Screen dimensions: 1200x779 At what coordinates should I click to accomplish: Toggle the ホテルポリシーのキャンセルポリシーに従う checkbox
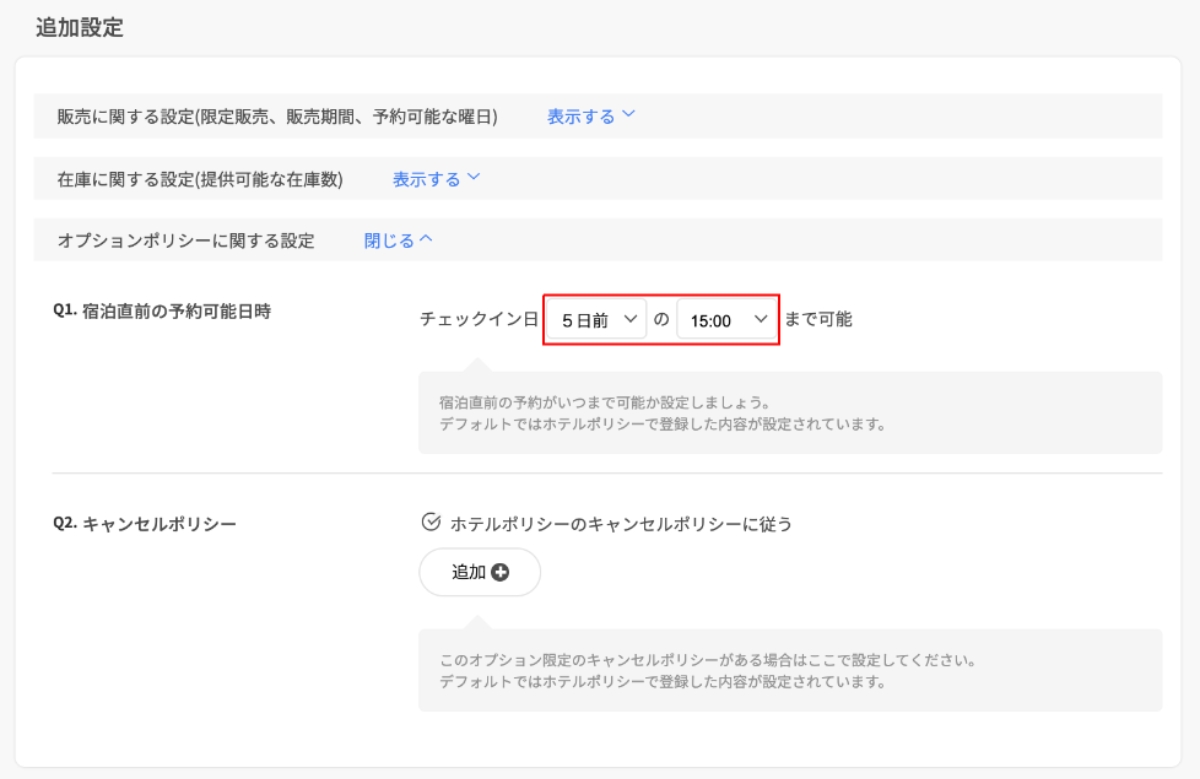[431, 522]
